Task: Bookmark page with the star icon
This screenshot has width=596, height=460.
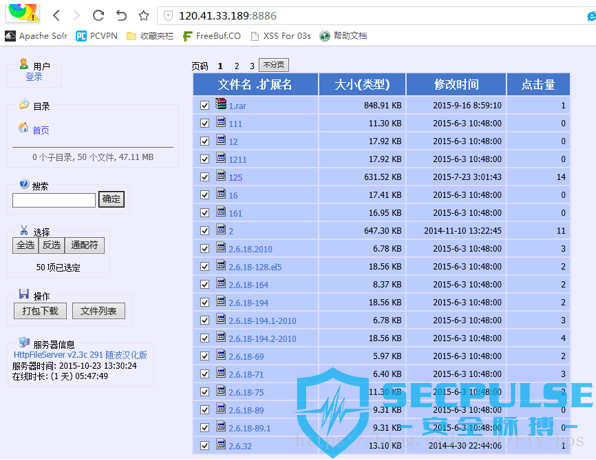Action: point(144,16)
